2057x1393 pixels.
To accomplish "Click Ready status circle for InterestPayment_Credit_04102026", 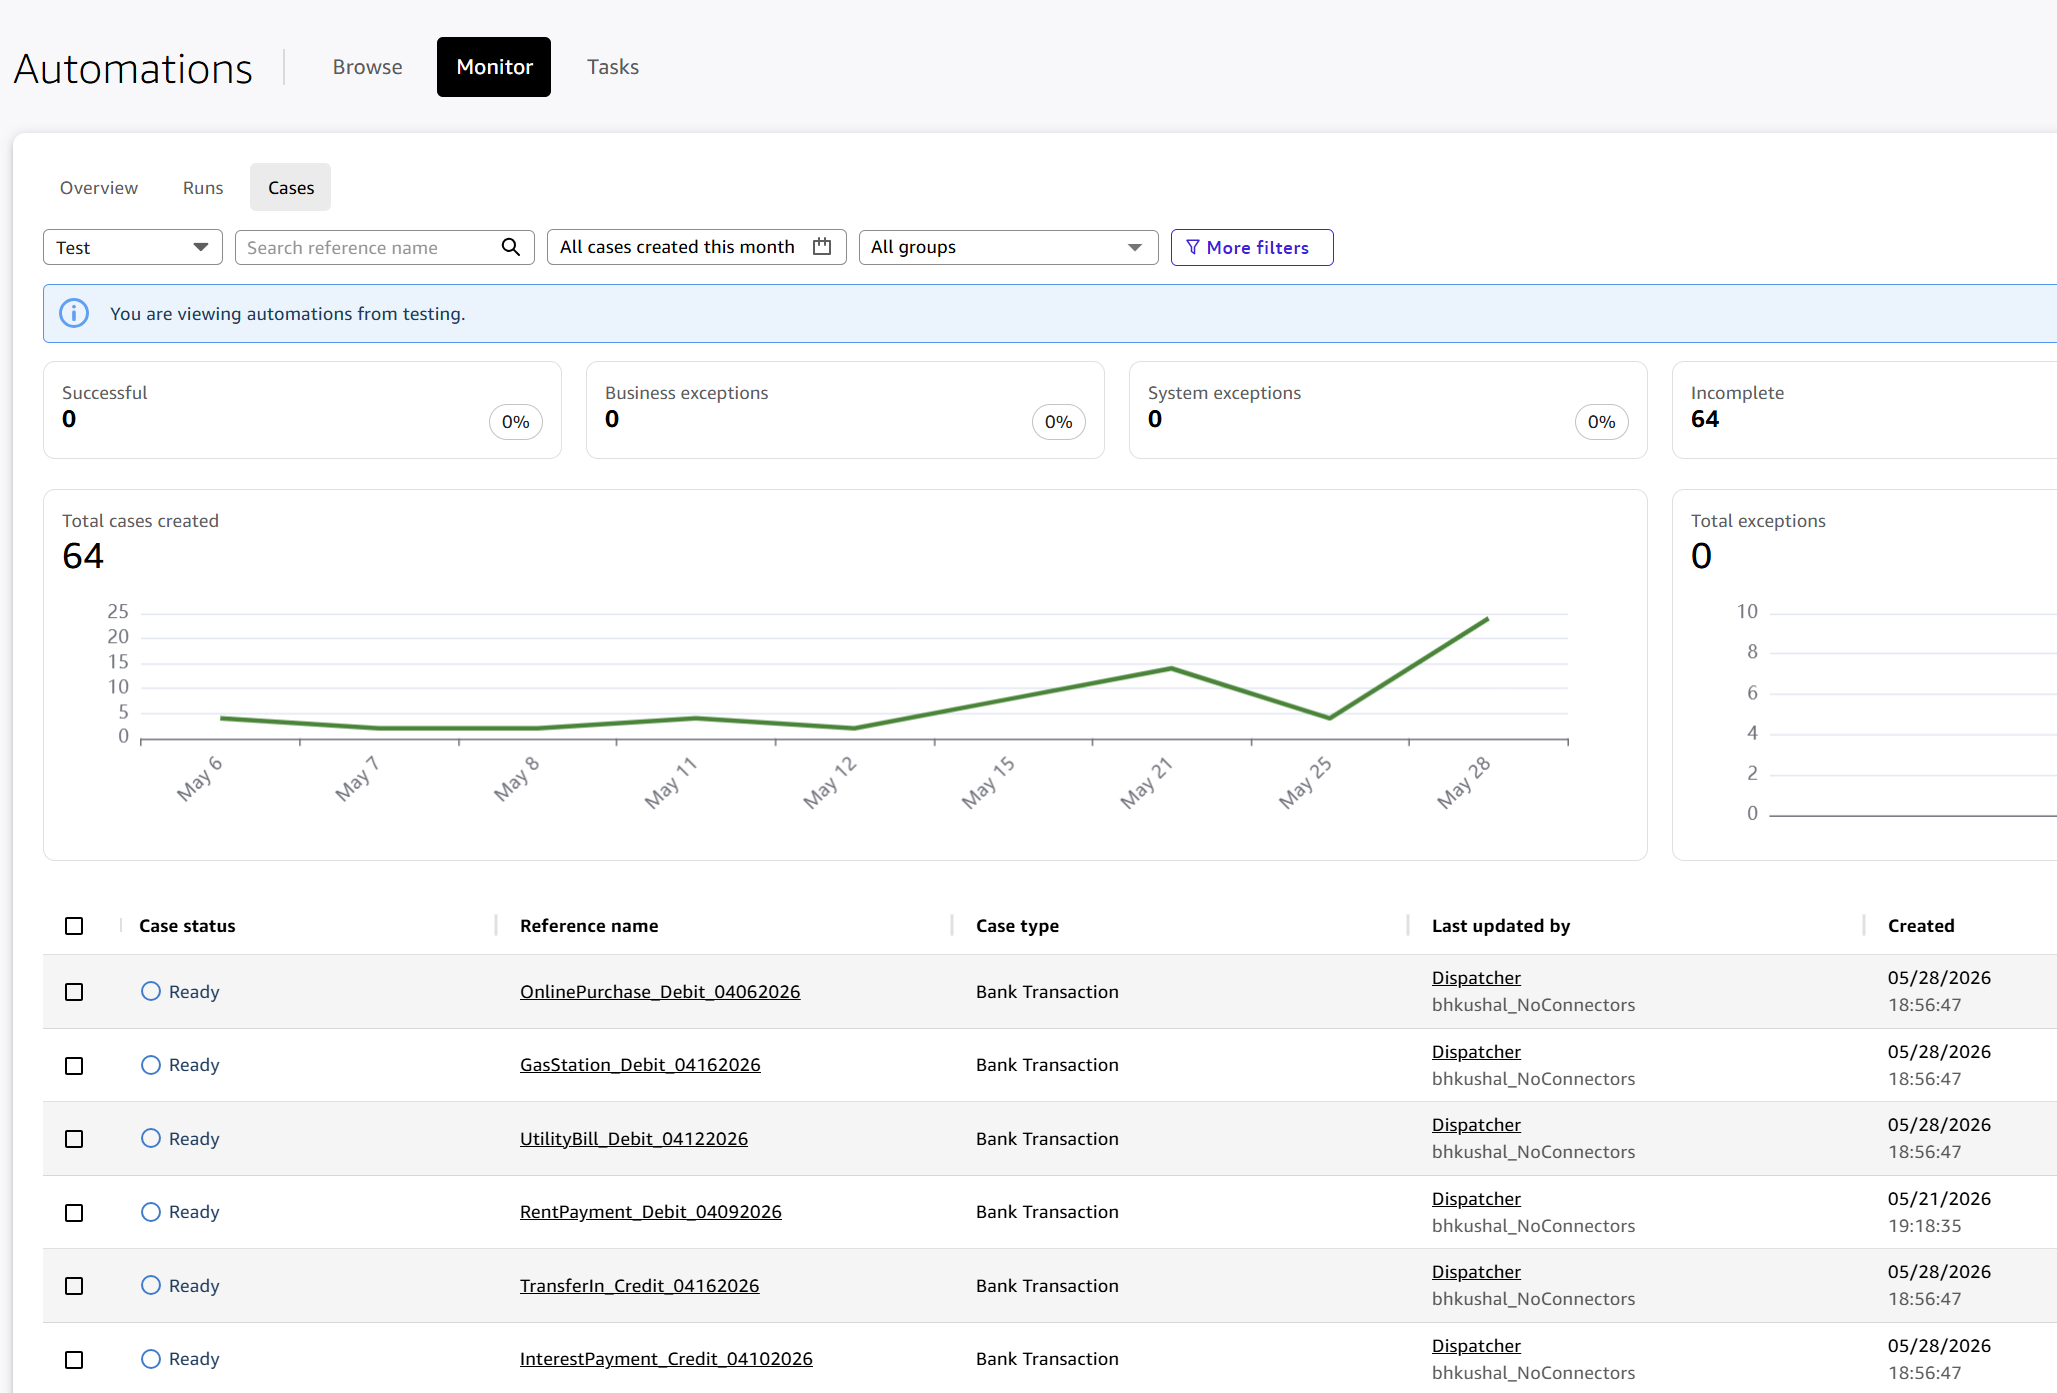I will coord(151,1359).
